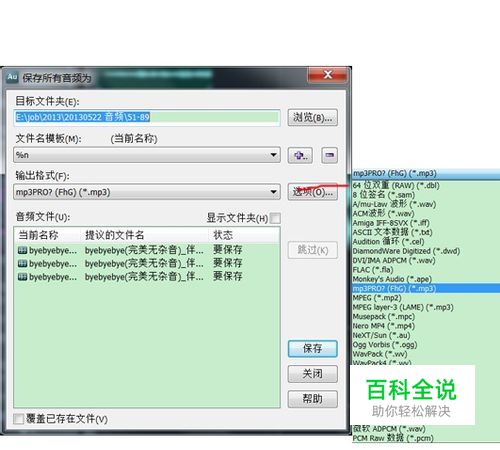Select highlighted mp3PRO? (FhG) (*.mp3) list entry
Screen dimensions: 500x450
pyautogui.click(x=426, y=288)
